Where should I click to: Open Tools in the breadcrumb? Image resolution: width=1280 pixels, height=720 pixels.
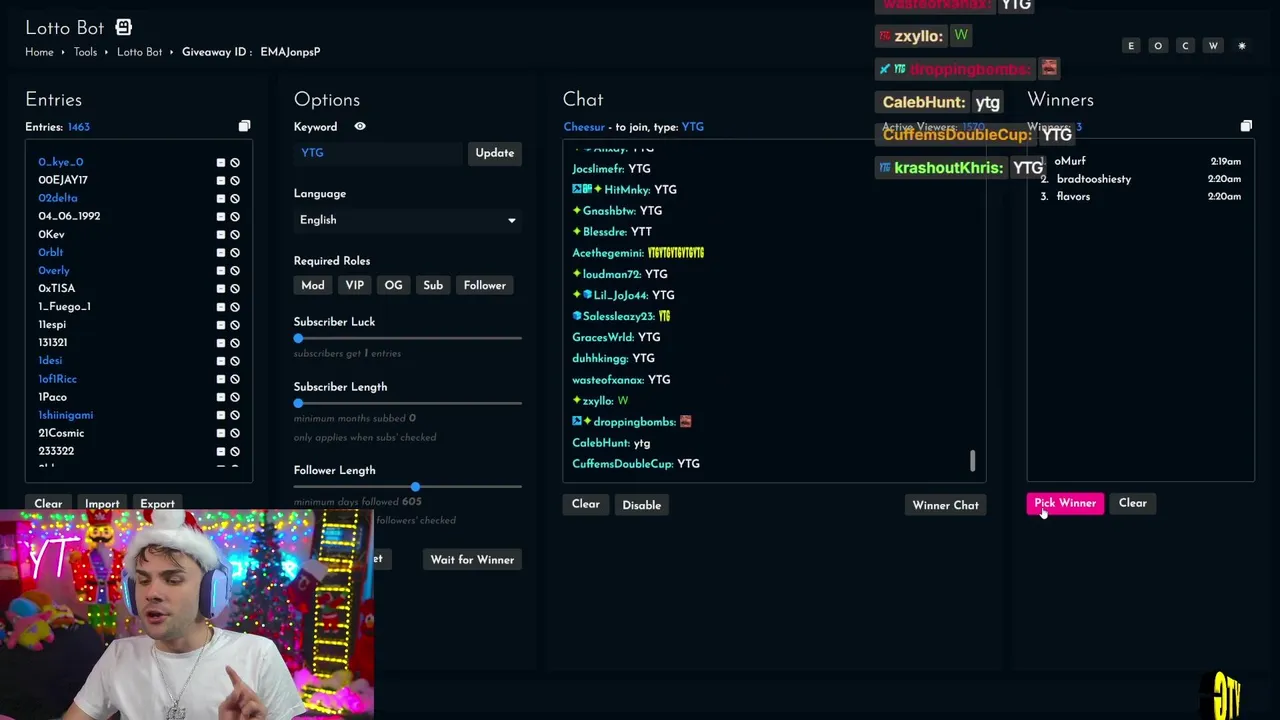pyautogui.click(x=85, y=52)
